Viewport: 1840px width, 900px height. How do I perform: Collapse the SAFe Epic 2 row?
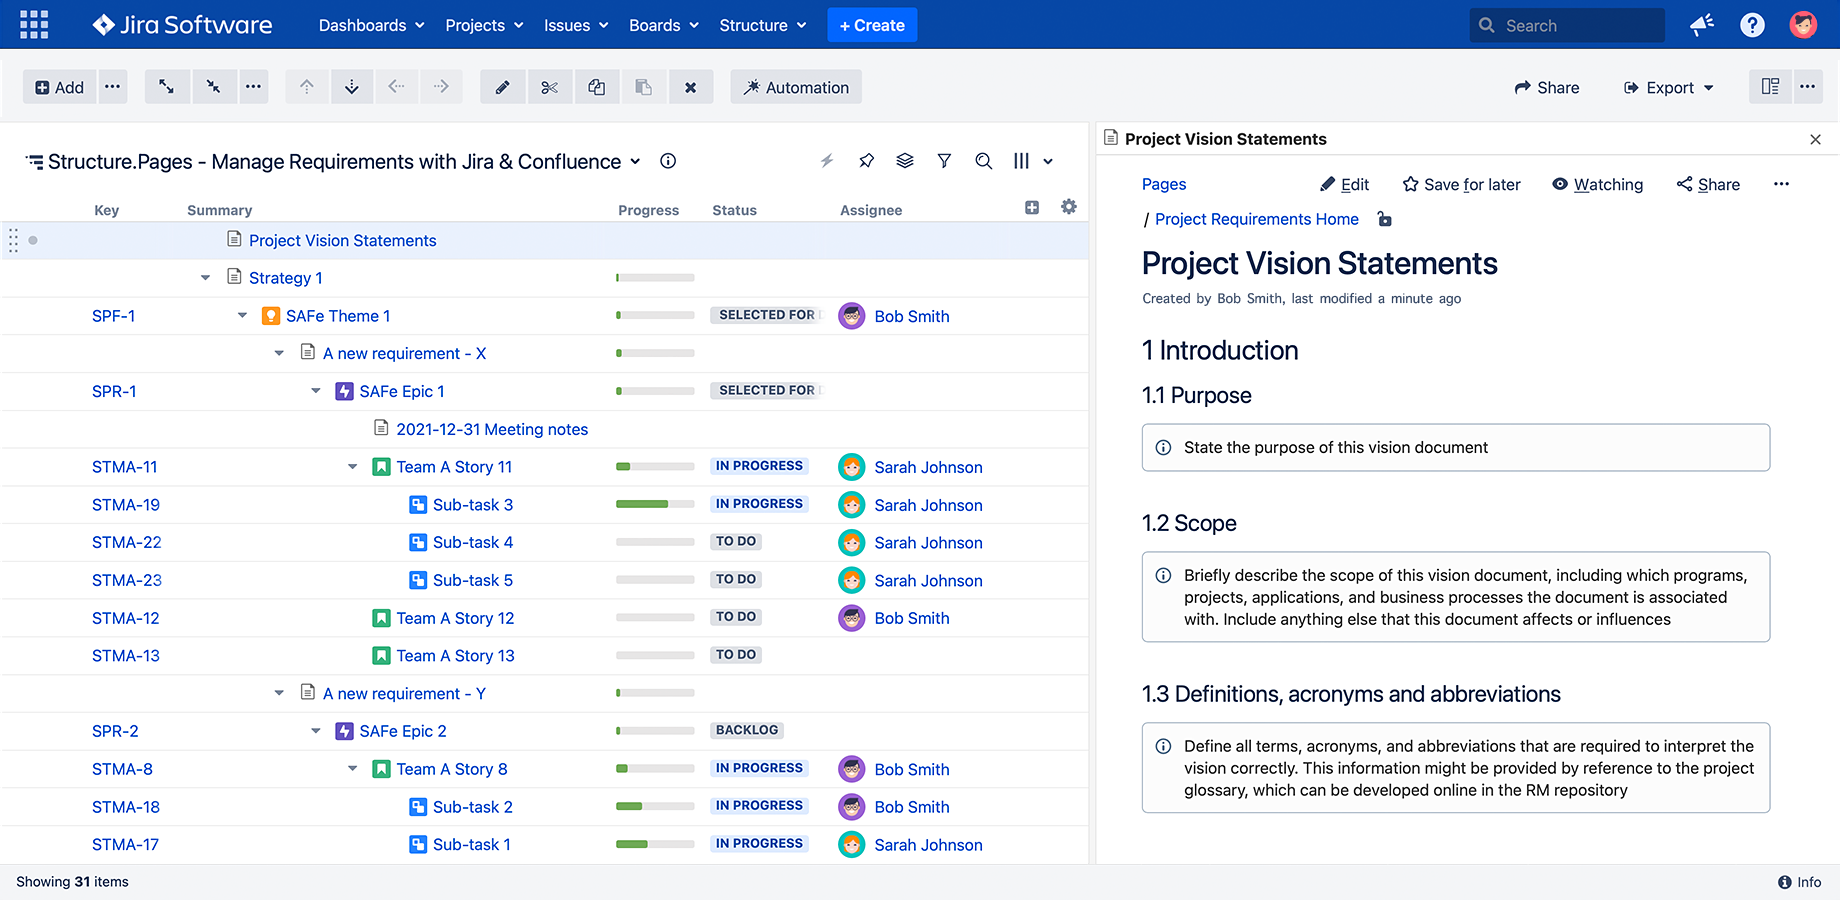click(316, 731)
